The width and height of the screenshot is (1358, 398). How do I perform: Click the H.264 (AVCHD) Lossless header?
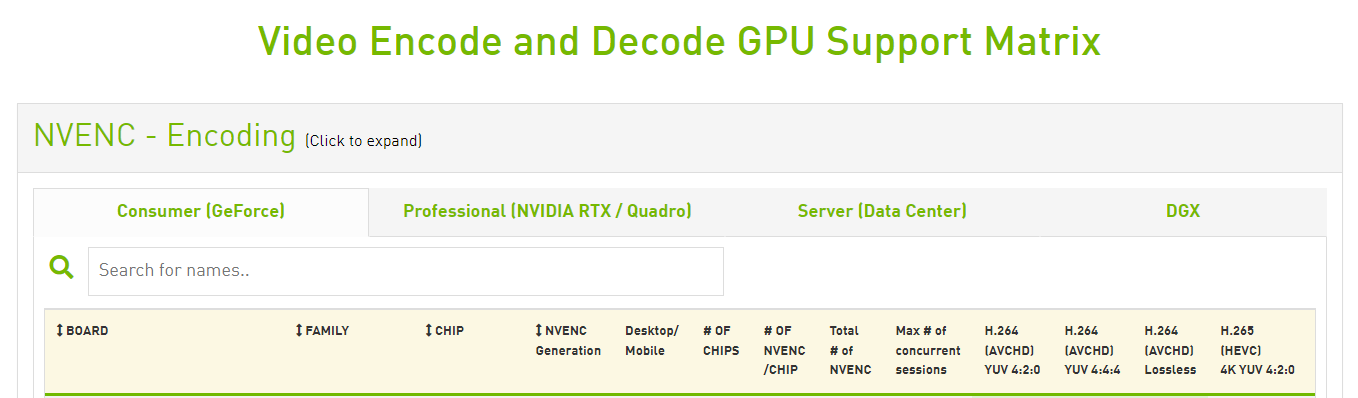[1170, 350]
